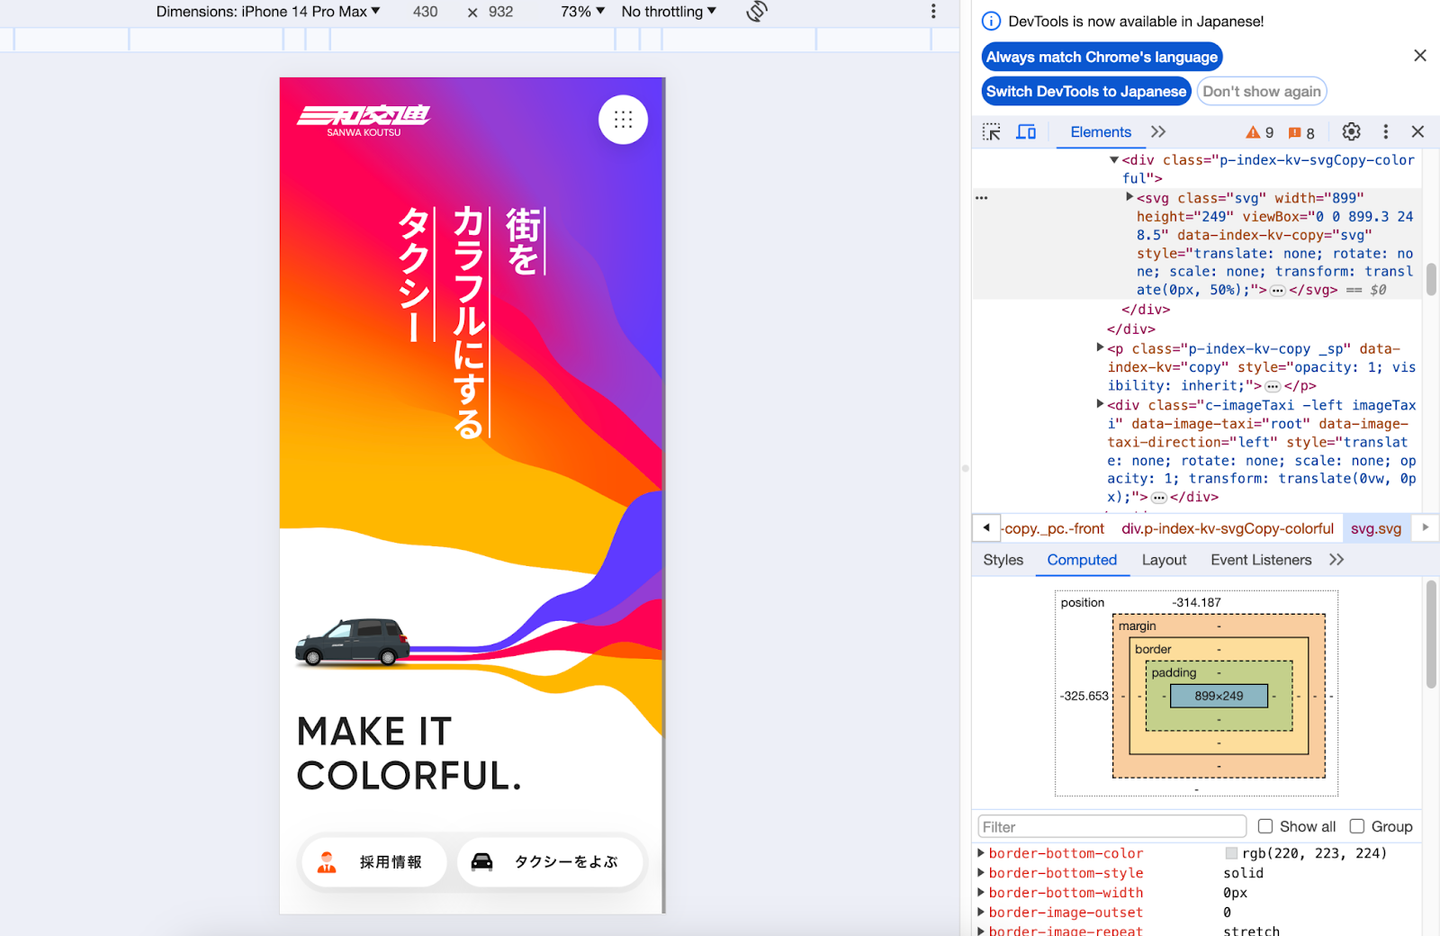Open DevTools settings gear

click(x=1351, y=132)
